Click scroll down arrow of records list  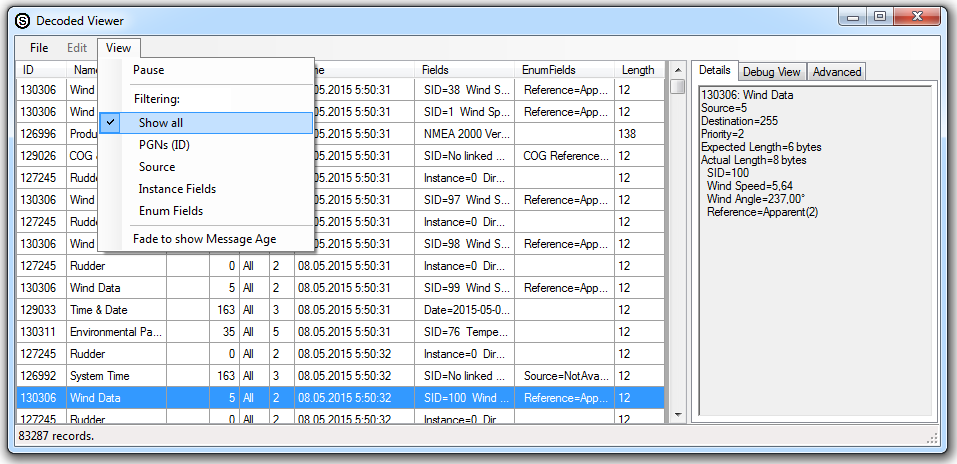[x=677, y=414]
